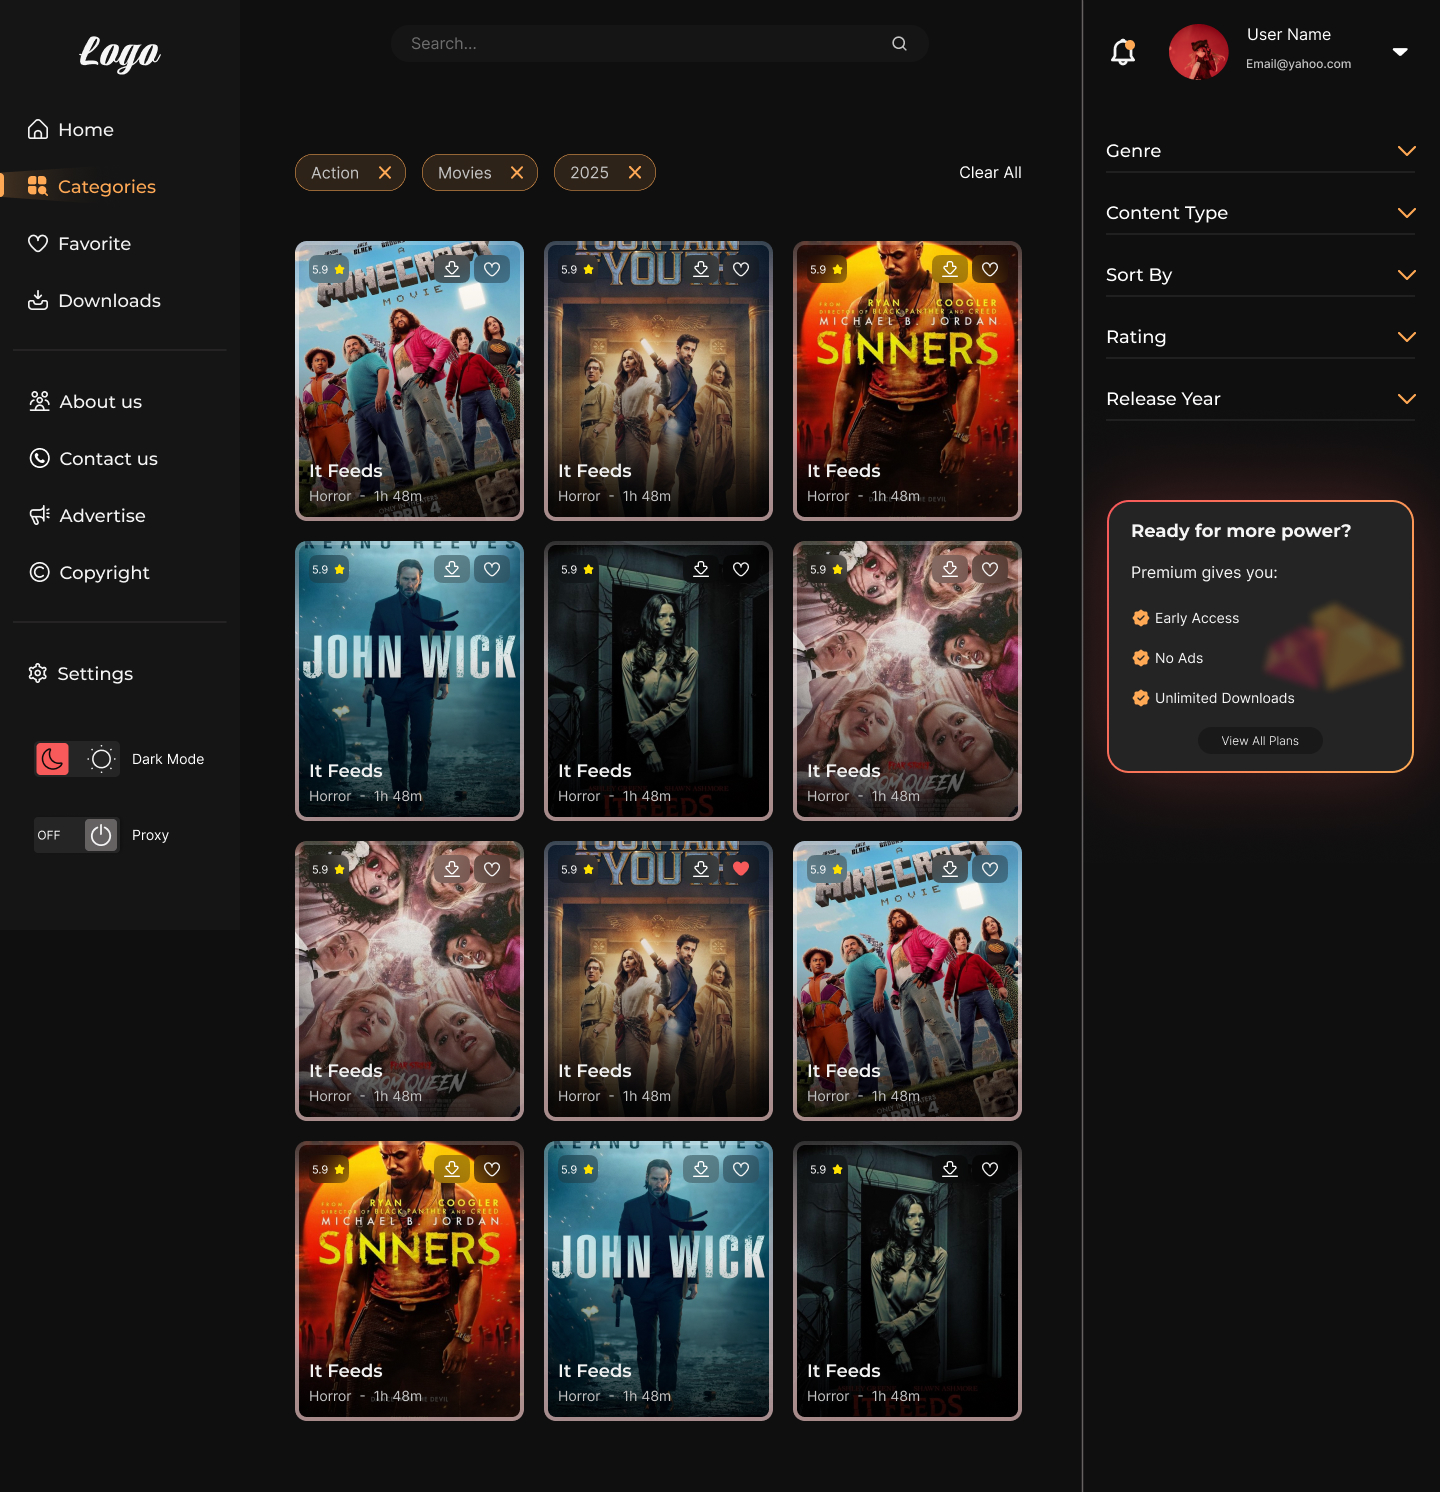
Task: Toggle favorite on bottom-row John Wick movie
Action: (x=741, y=1169)
